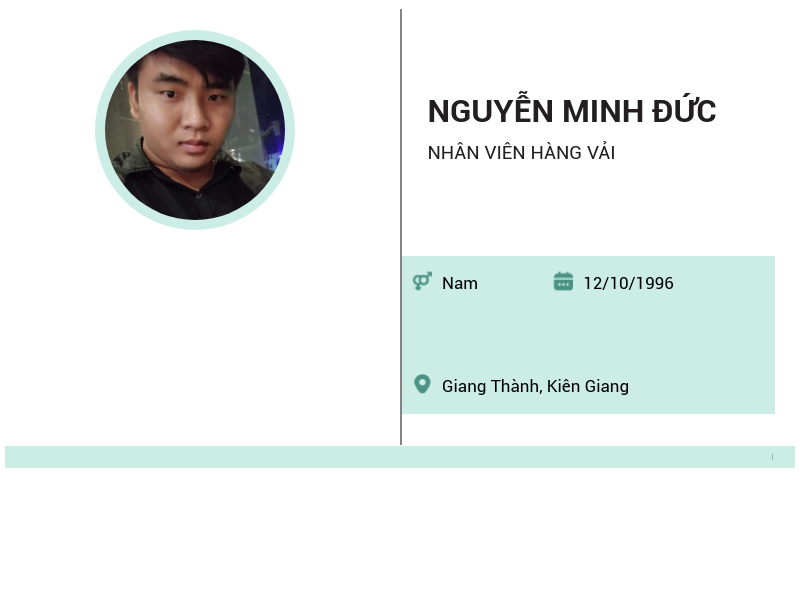Click the small tick mark in the teal bar
The height and width of the screenshot is (600, 800).
(x=772, y=457)
